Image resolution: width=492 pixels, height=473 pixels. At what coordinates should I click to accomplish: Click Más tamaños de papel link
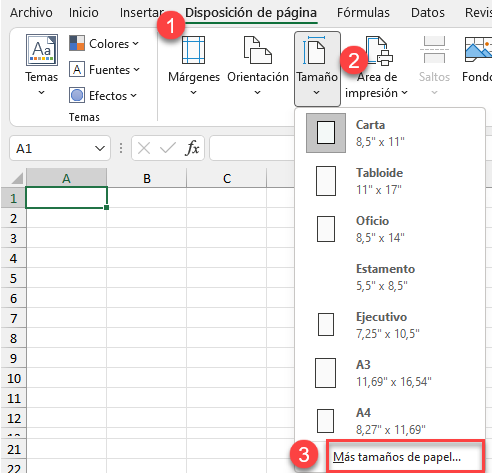397,457
